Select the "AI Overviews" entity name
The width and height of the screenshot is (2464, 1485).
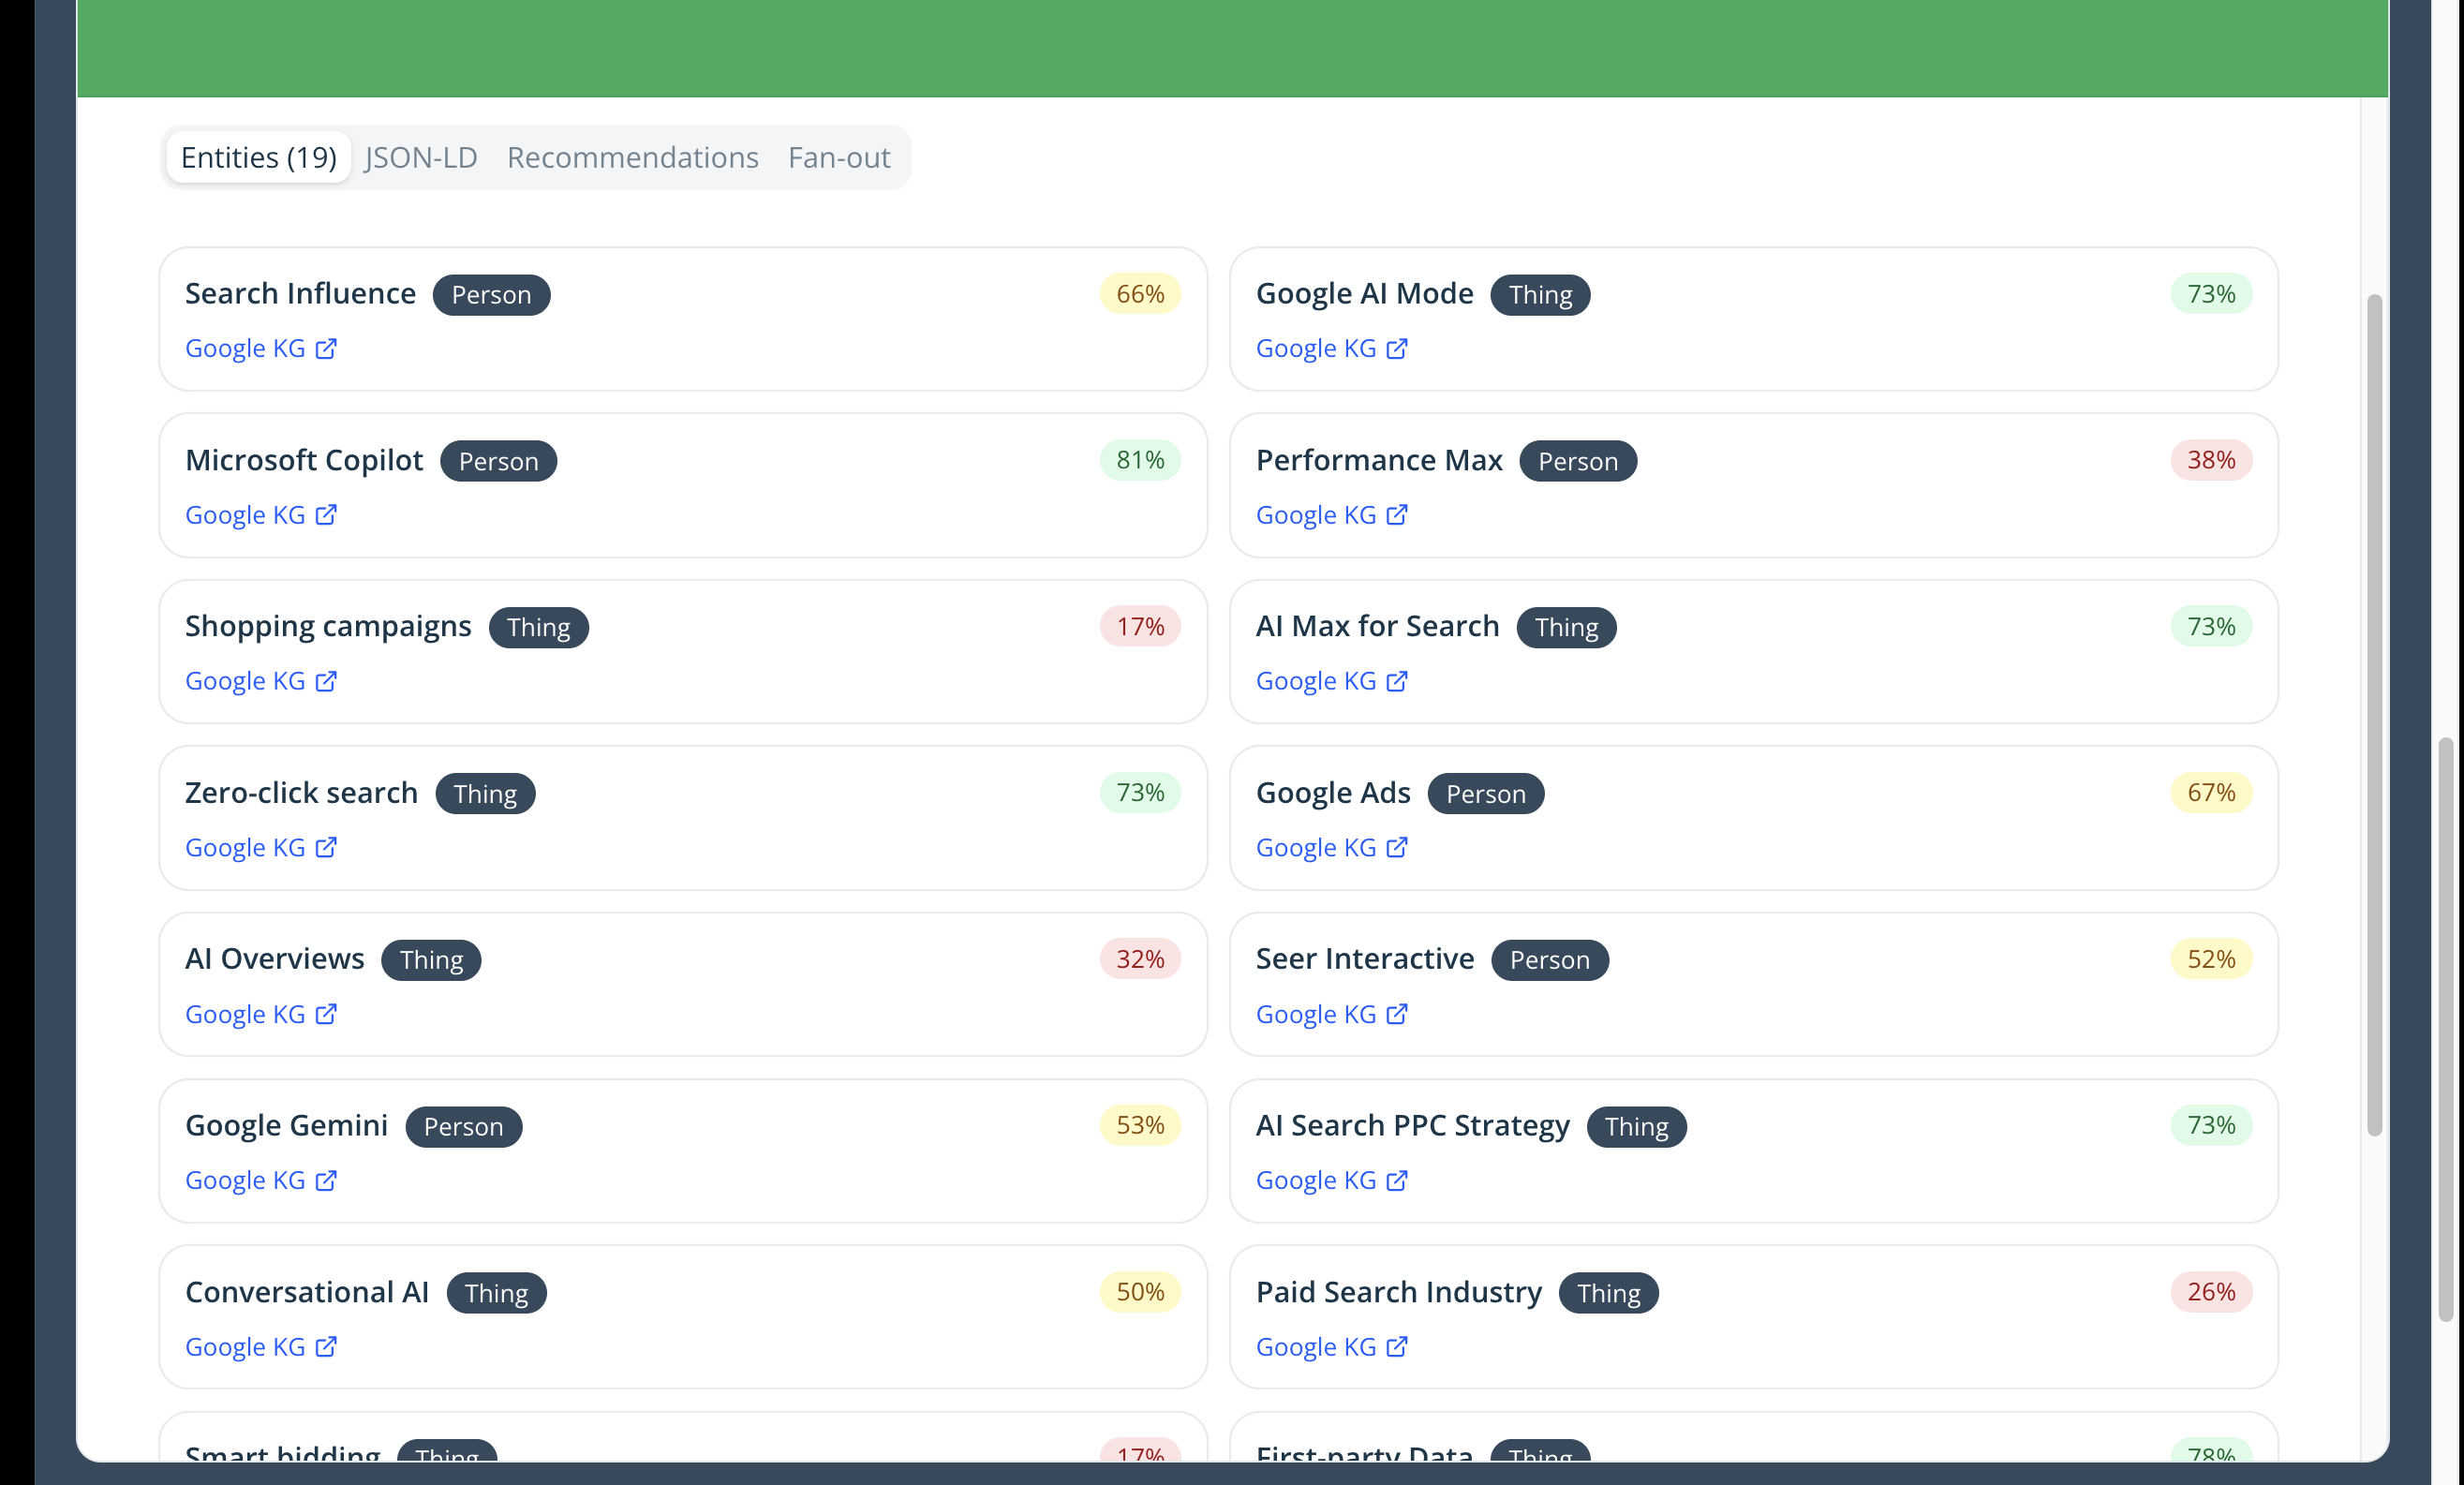(x=275, y=958)
